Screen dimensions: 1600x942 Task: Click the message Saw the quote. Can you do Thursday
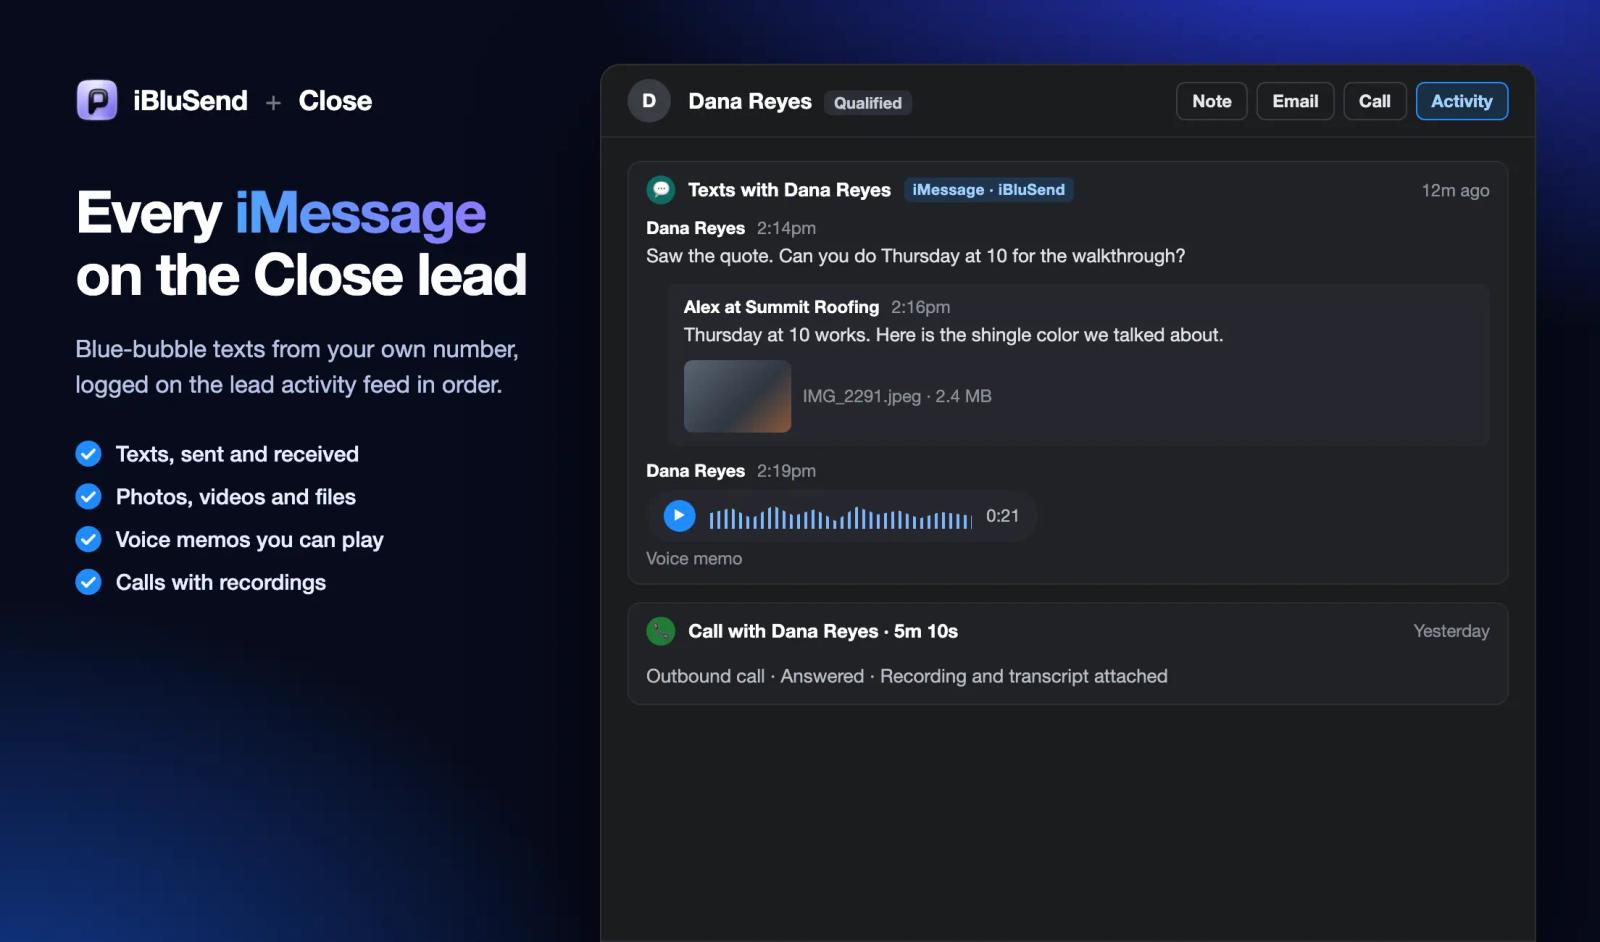pos(915,256)
